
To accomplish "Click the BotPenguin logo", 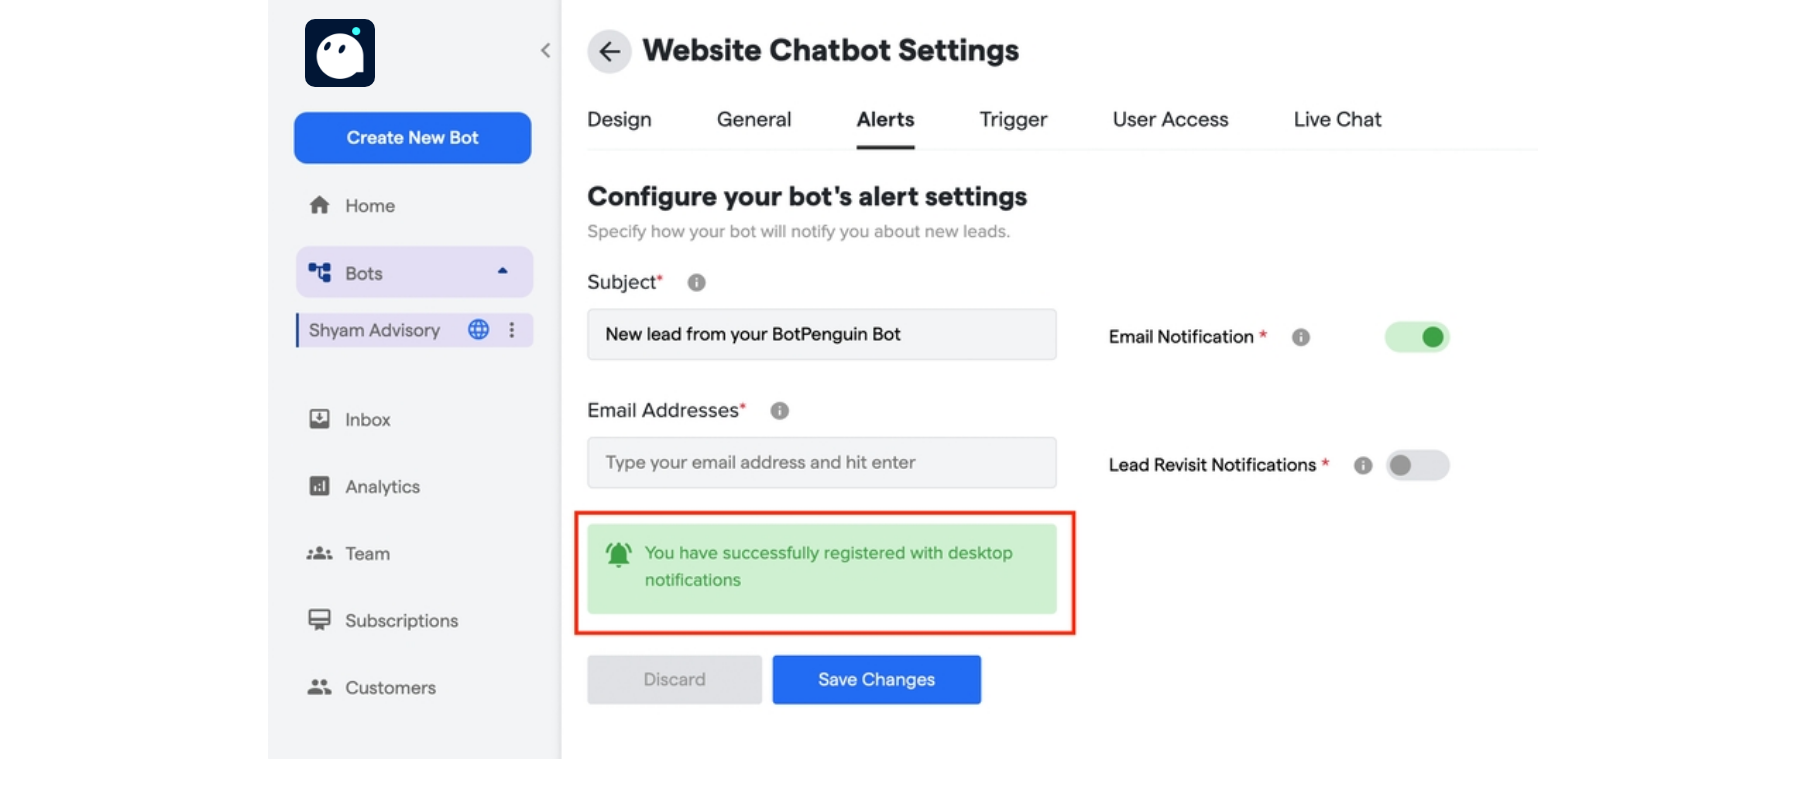I will [339, 52].
